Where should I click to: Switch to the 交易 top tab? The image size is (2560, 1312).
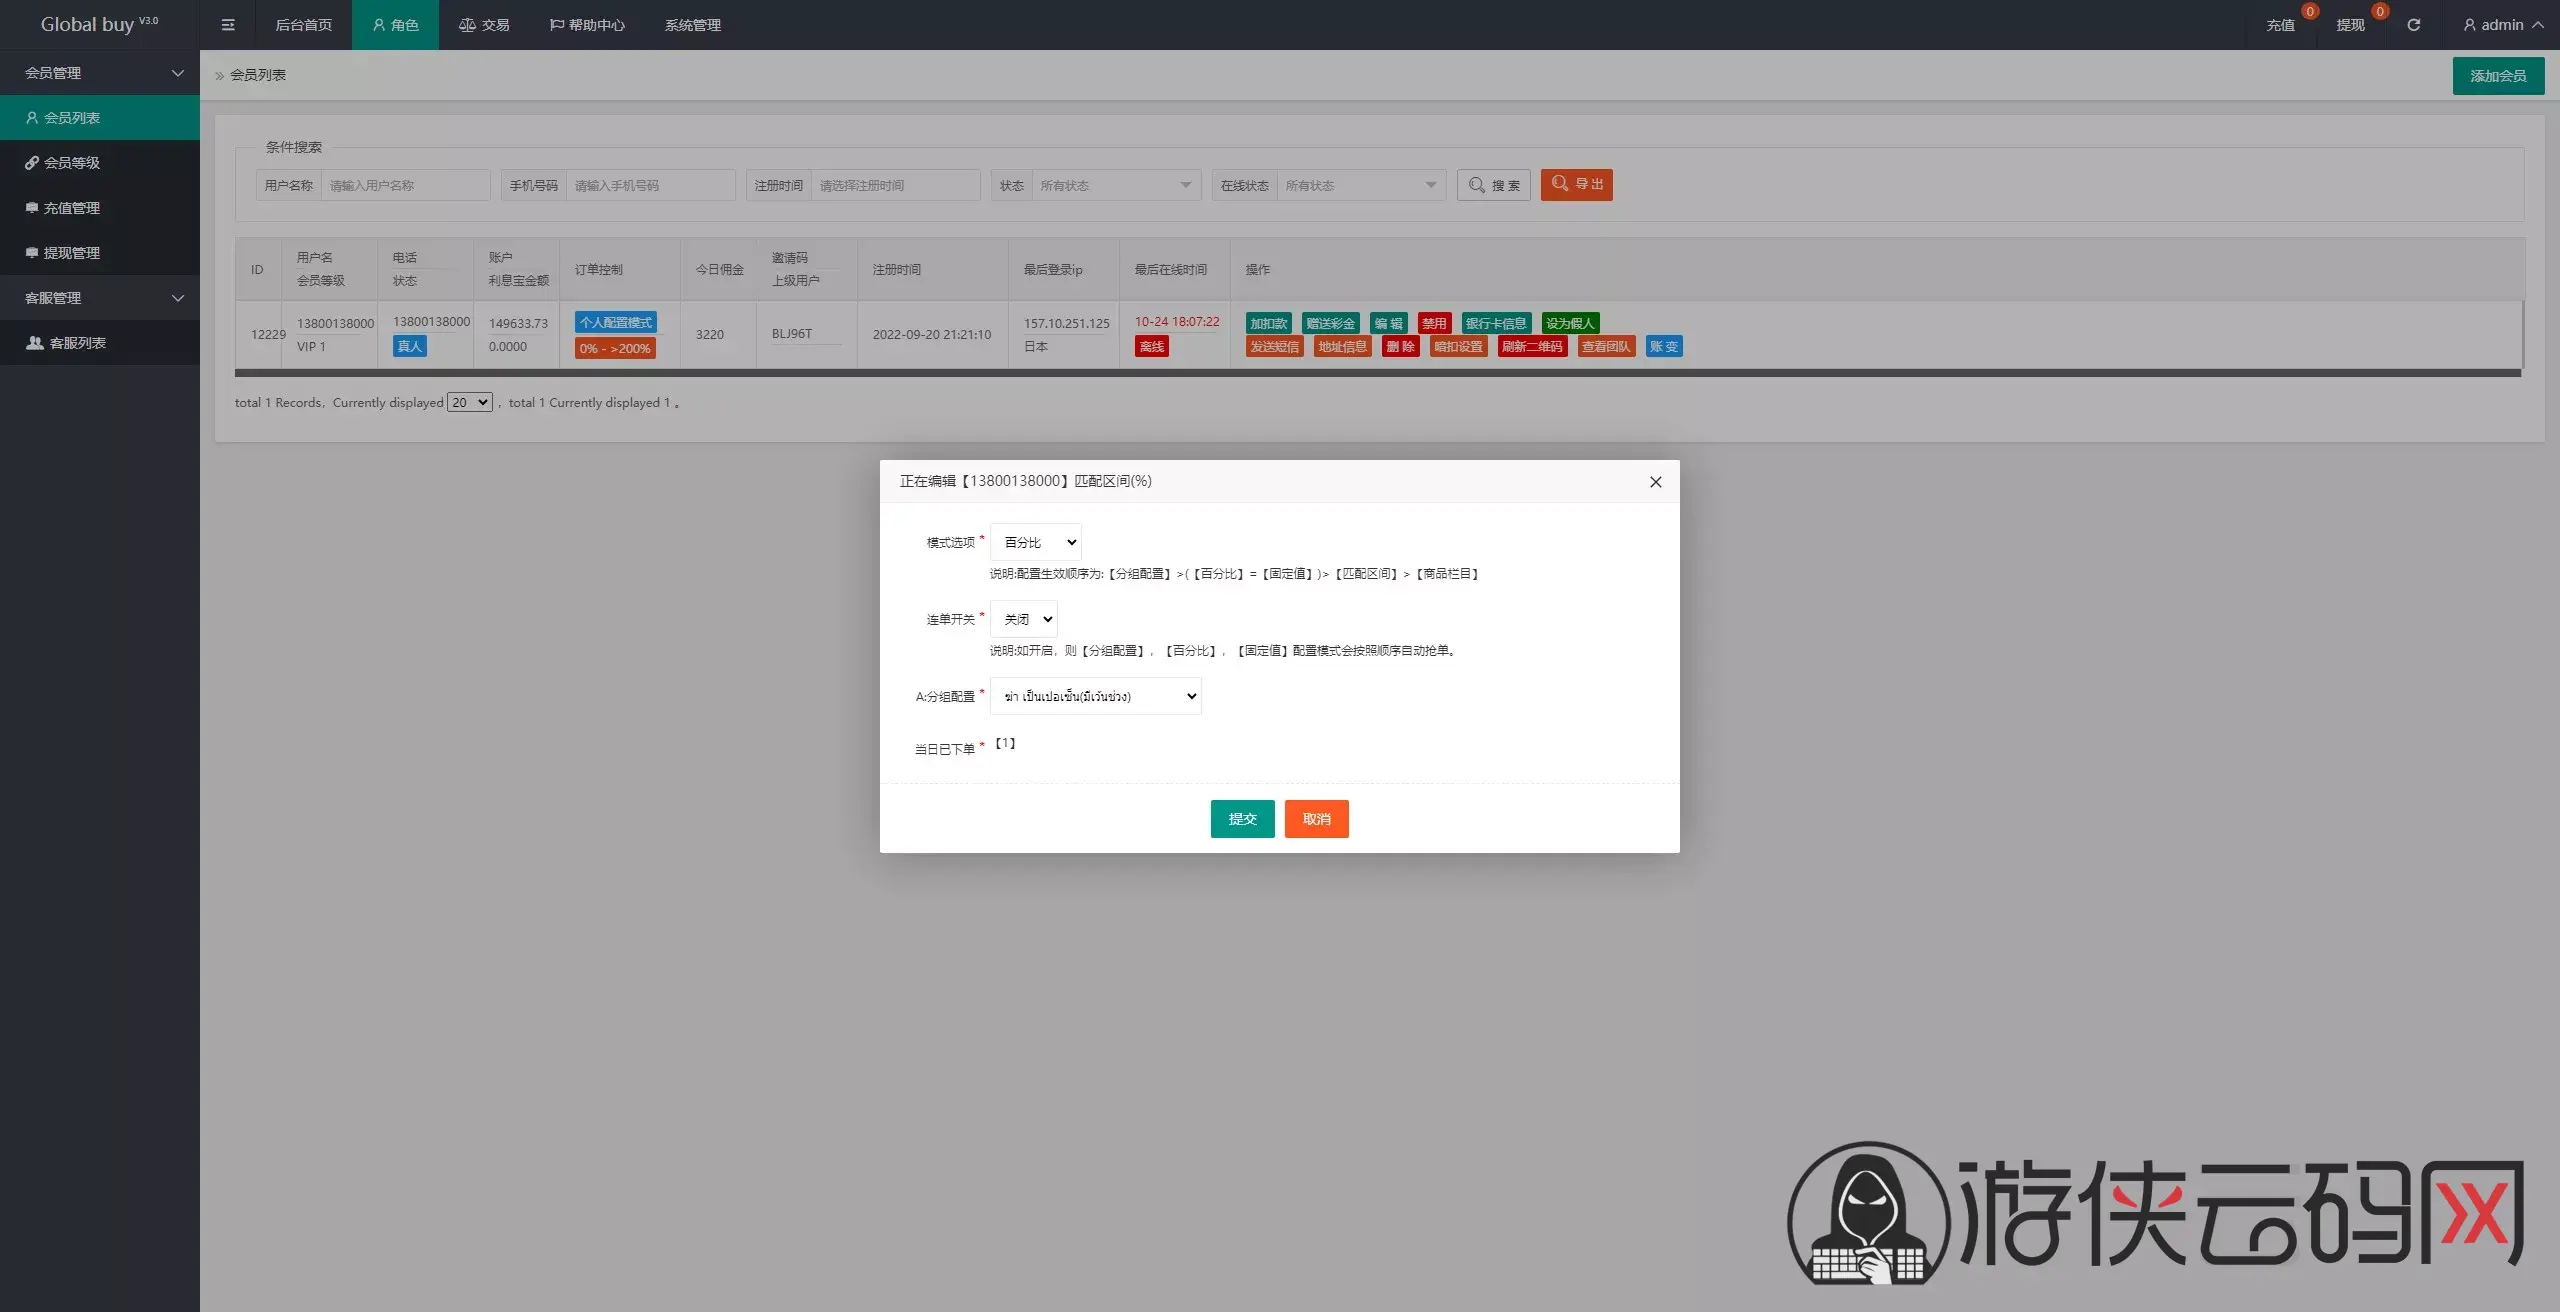(484, 25)
